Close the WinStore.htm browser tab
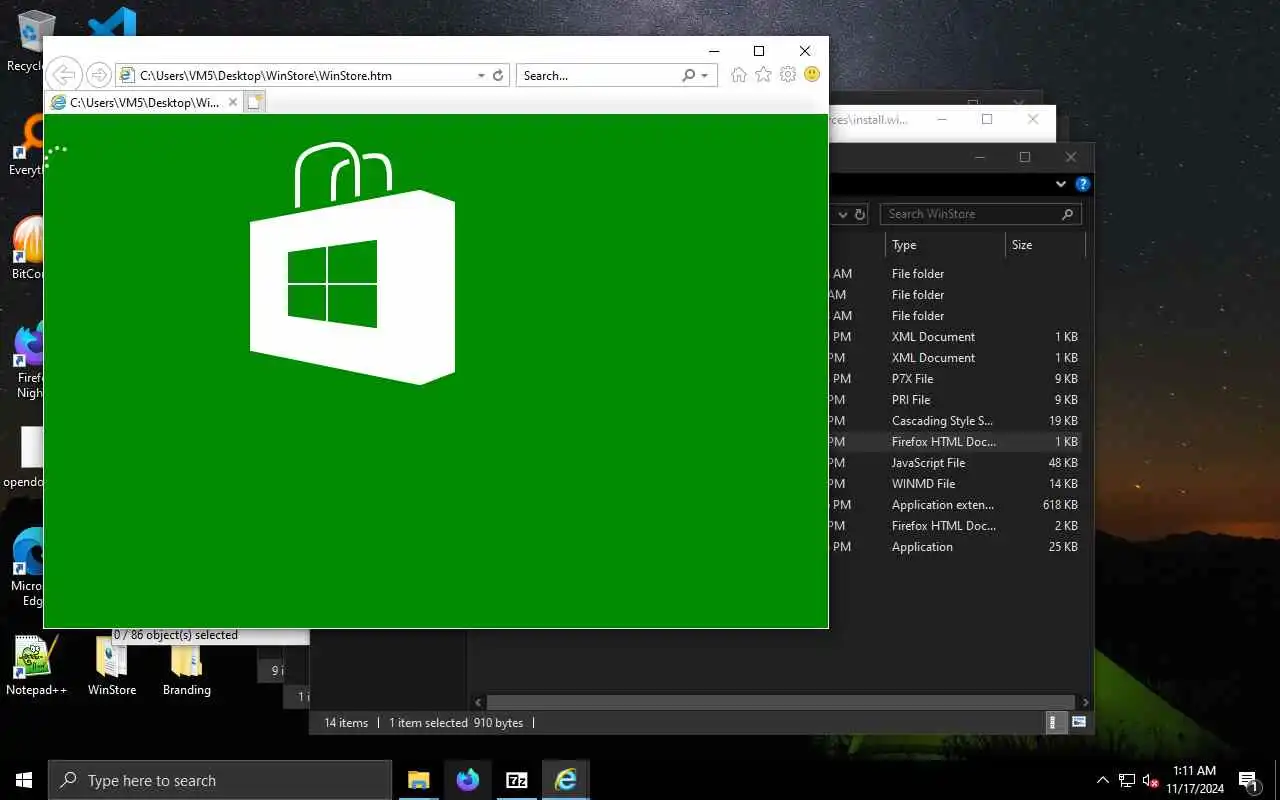 (x=233, y=102)
